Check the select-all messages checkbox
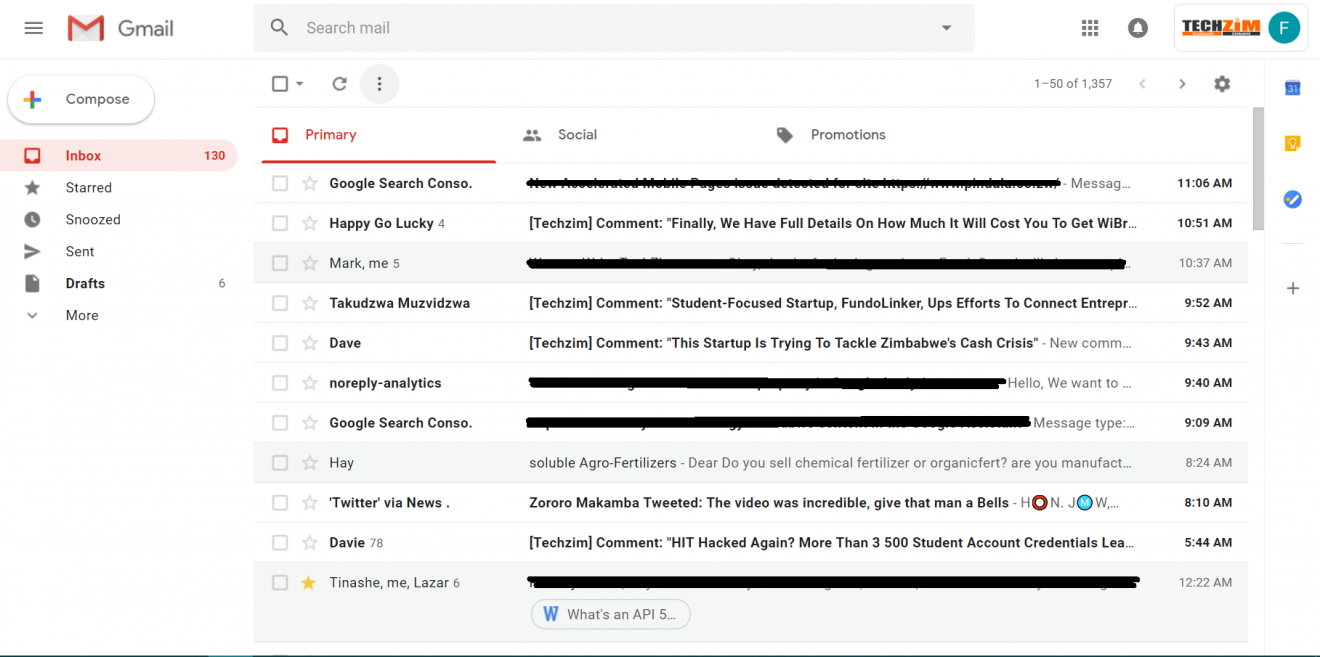 click(279, 83)
